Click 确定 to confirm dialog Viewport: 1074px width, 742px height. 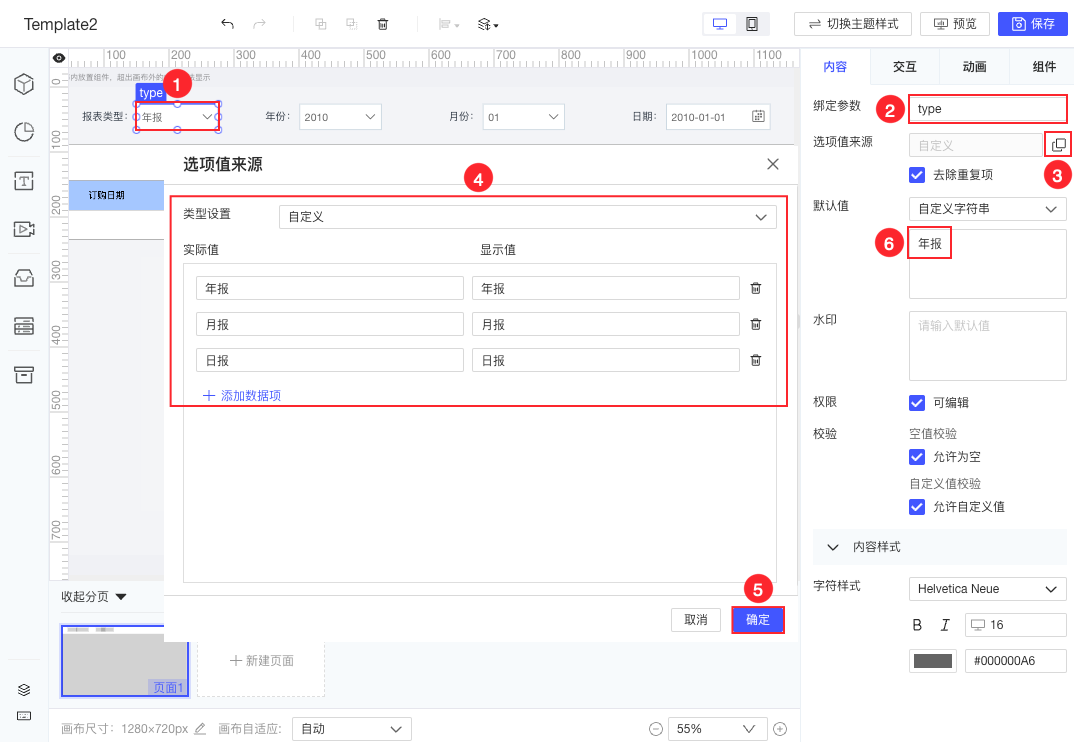[758, 619]
